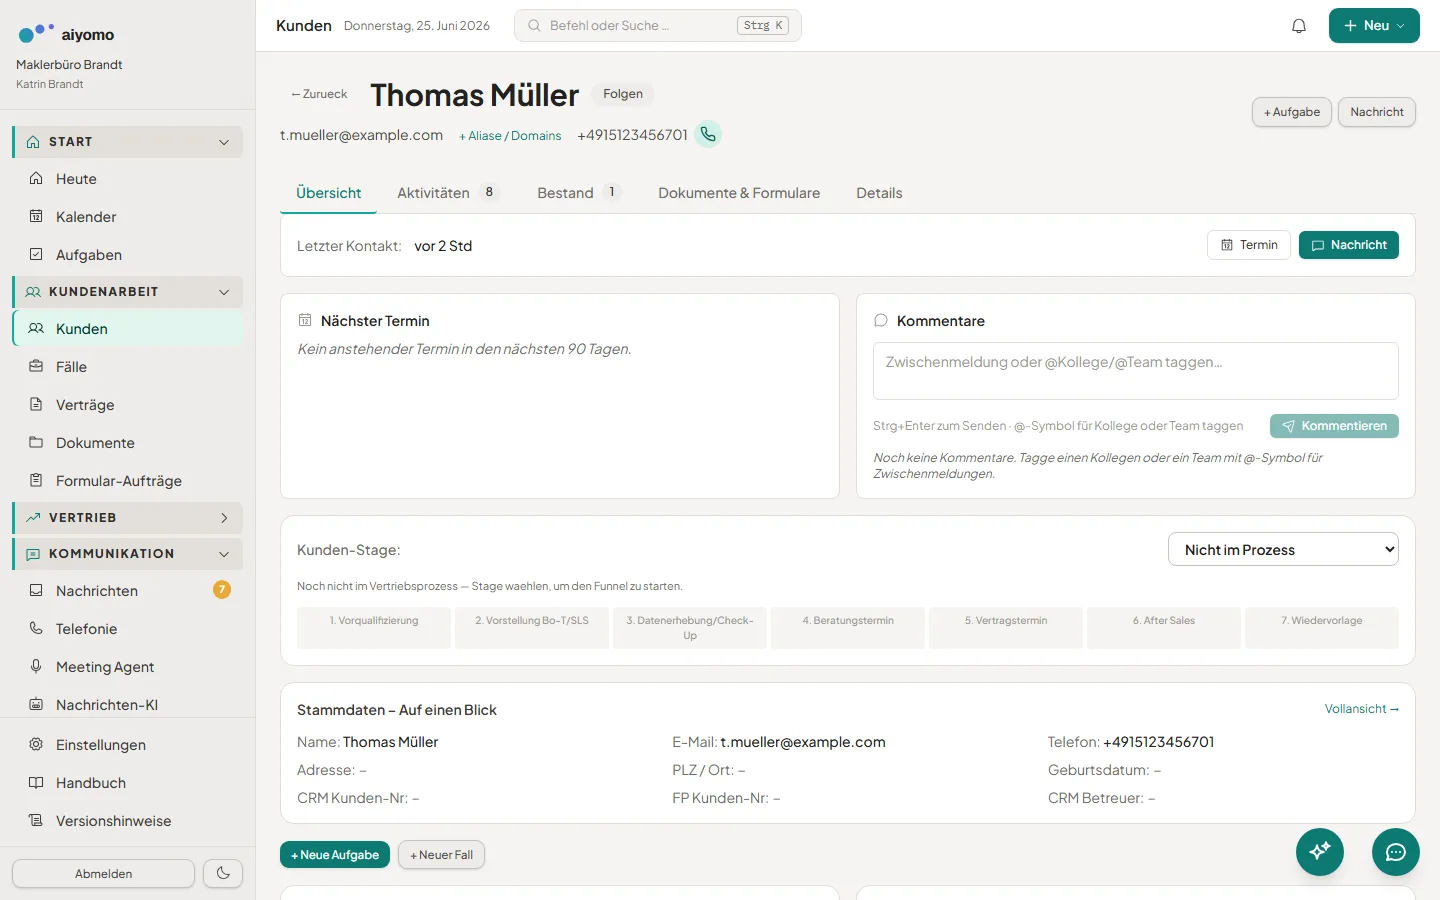Click +Aufgabe button at top right
Image resolution: width=1440 pixels, height=900 pixels.
coord(1292,112)
